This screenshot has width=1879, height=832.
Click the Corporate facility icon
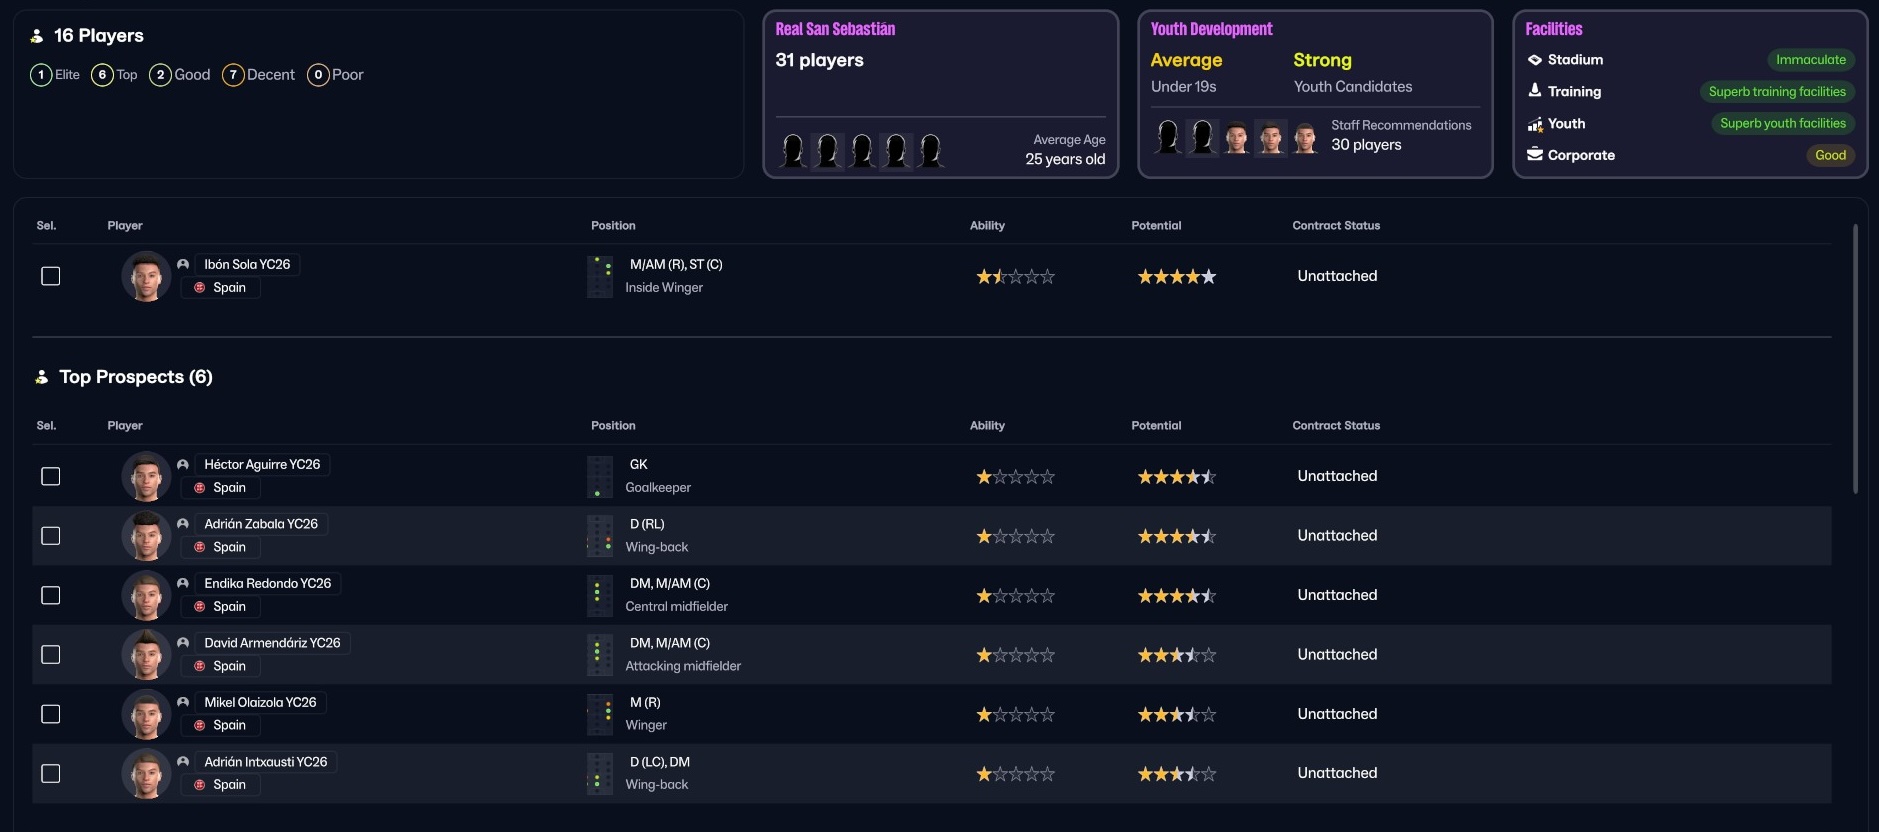[1534, 155]
